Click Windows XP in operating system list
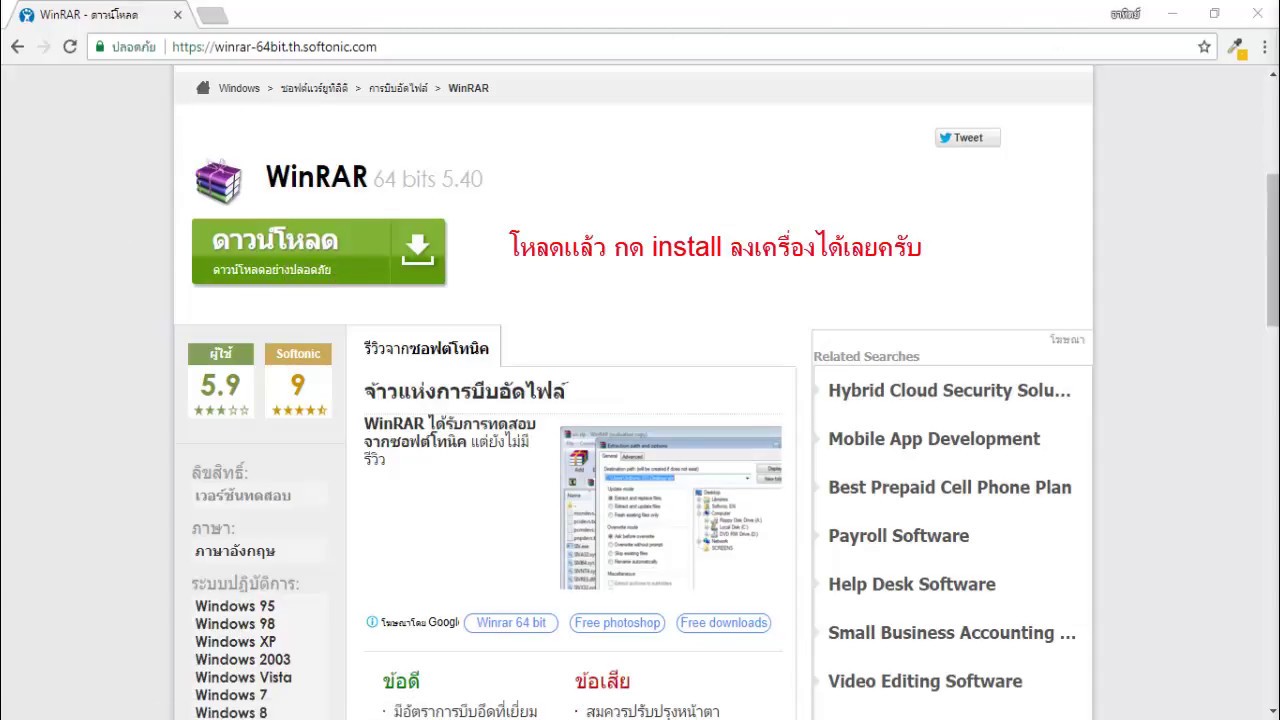Viewport: 1280px width, 720px height. (x=235, y=642)
